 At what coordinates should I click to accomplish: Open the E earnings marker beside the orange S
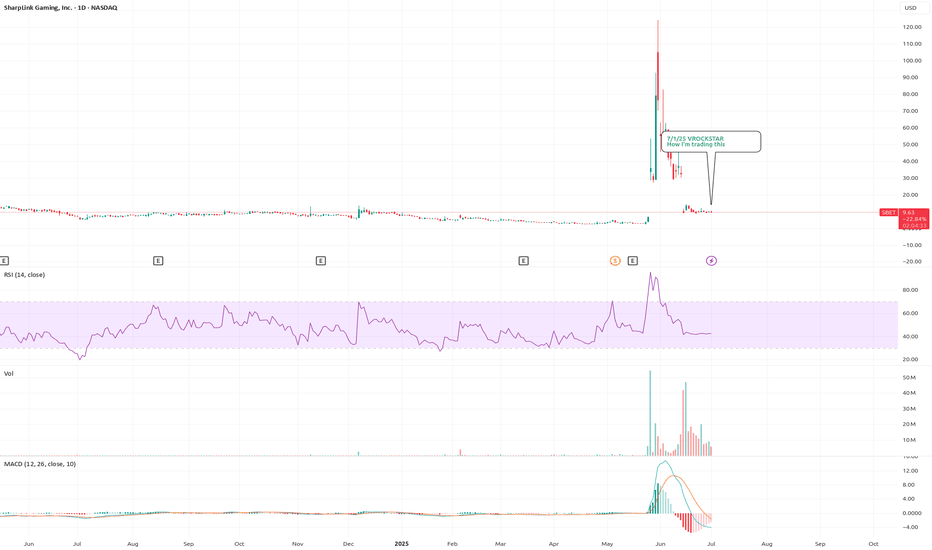click(633, 260)
